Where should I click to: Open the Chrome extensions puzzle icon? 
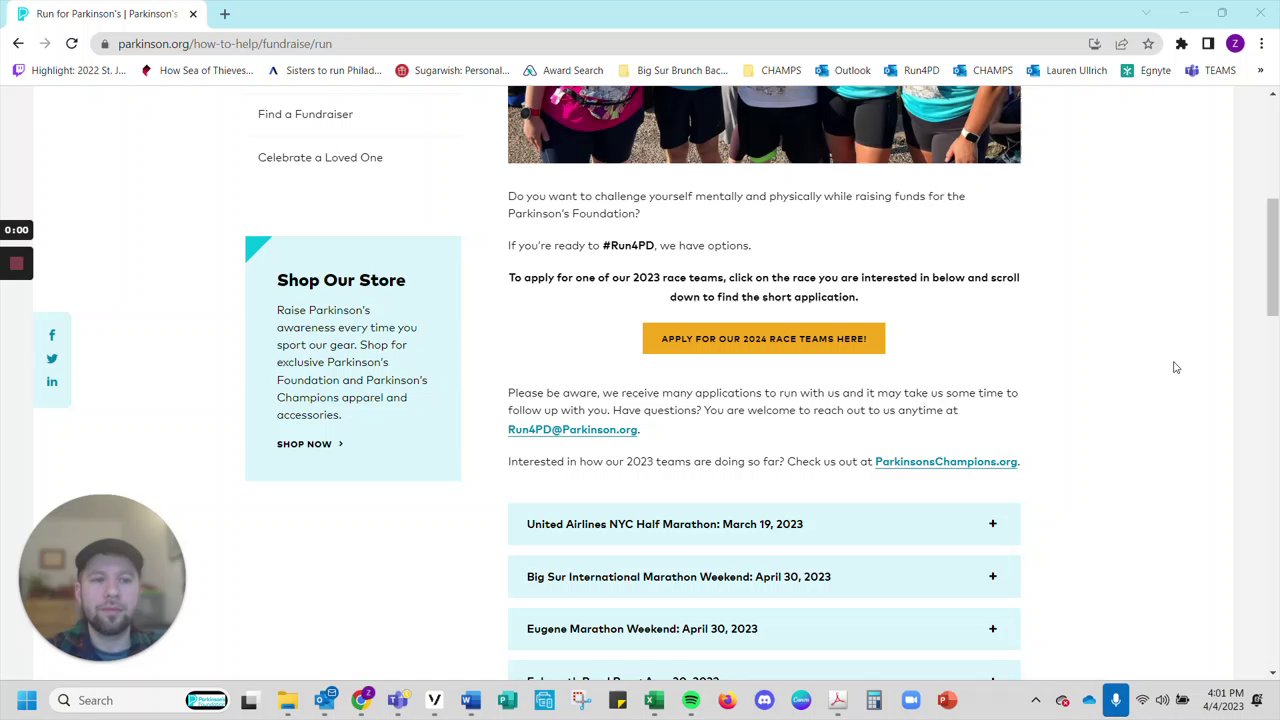[1181, 44]
